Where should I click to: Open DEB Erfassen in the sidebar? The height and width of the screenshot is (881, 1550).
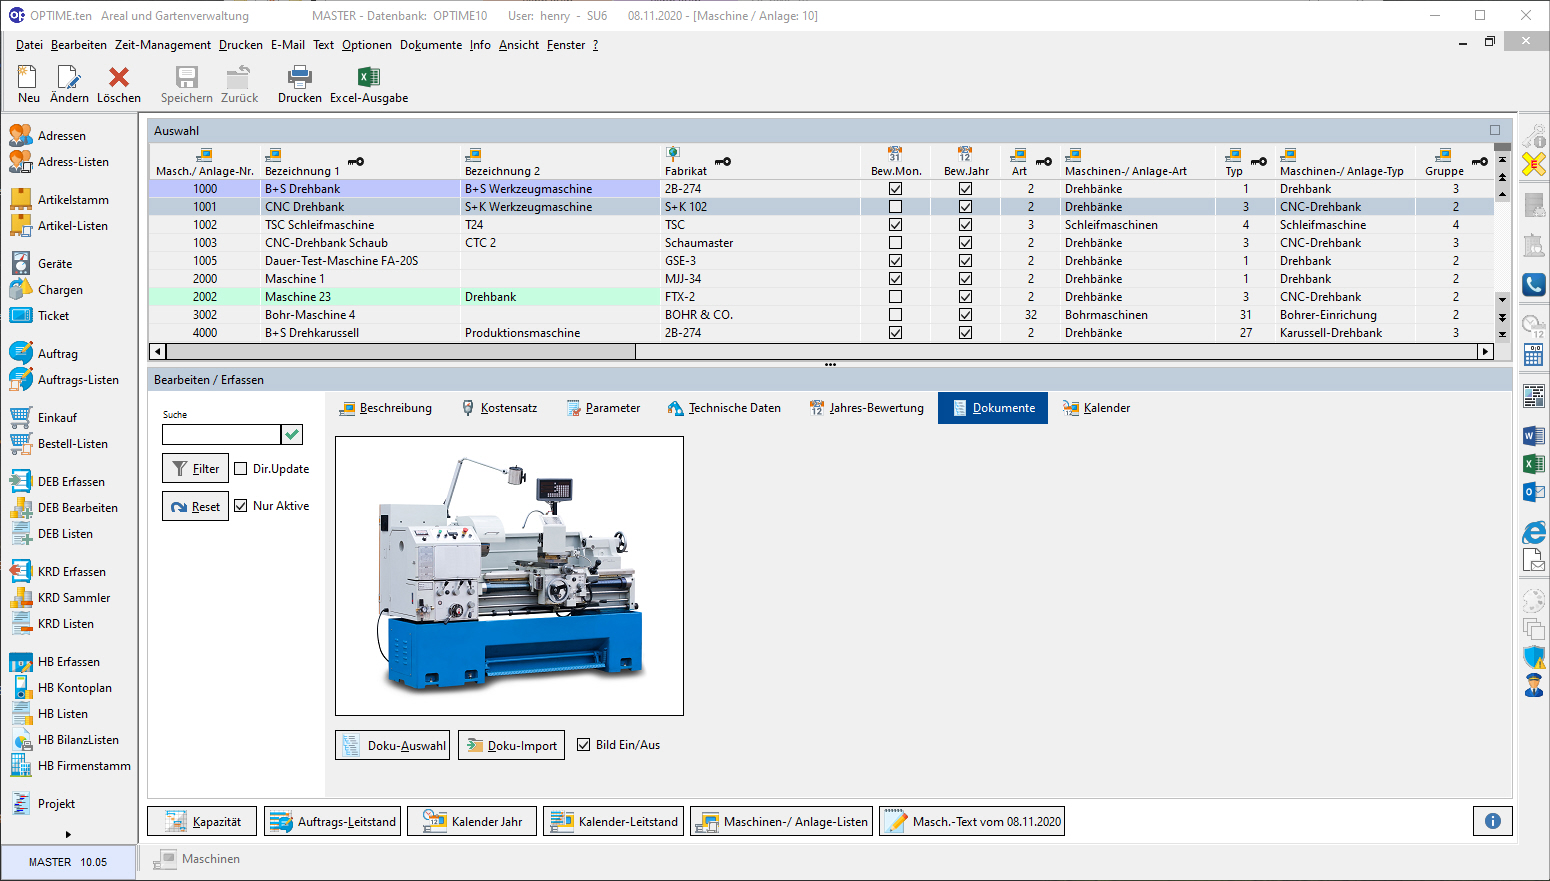[x=71, y=482]
